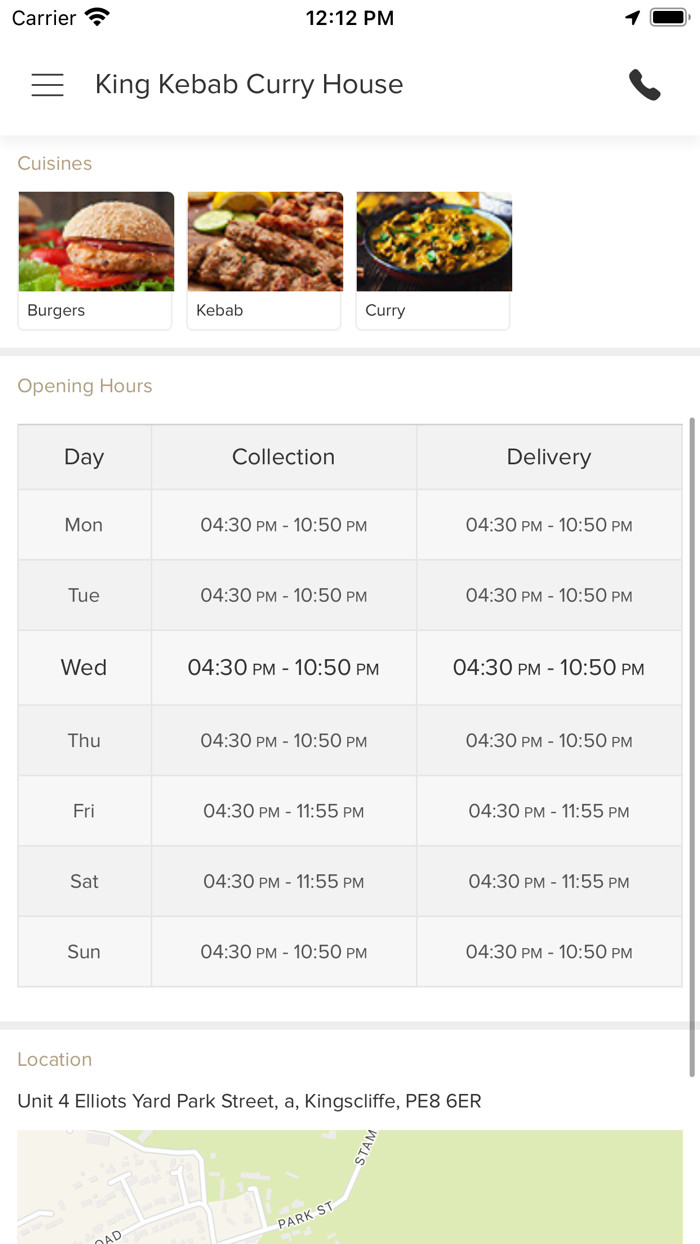Click the King Kebab Curry House title

pos(249,85)
